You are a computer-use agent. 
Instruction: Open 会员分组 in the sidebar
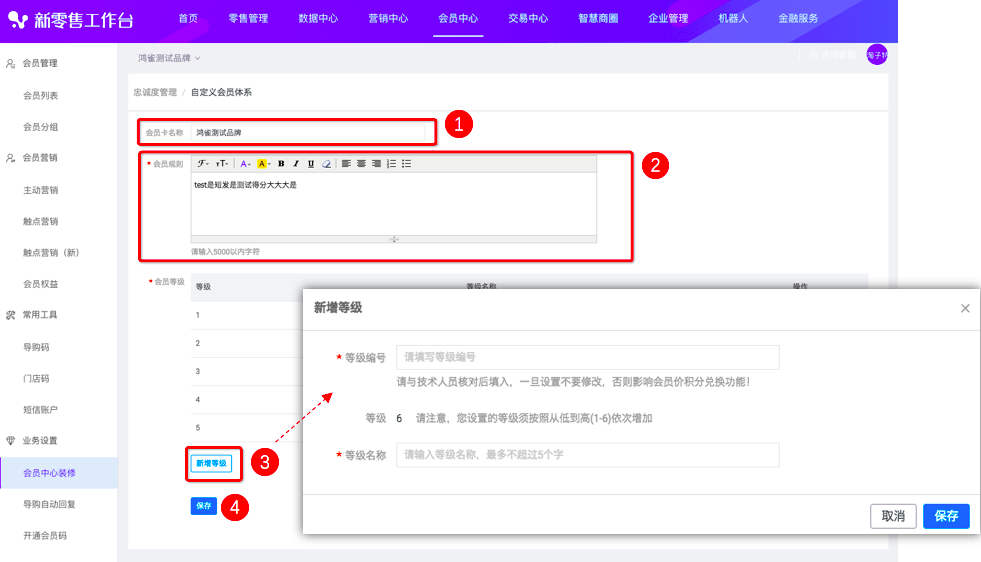click(41, 127)
